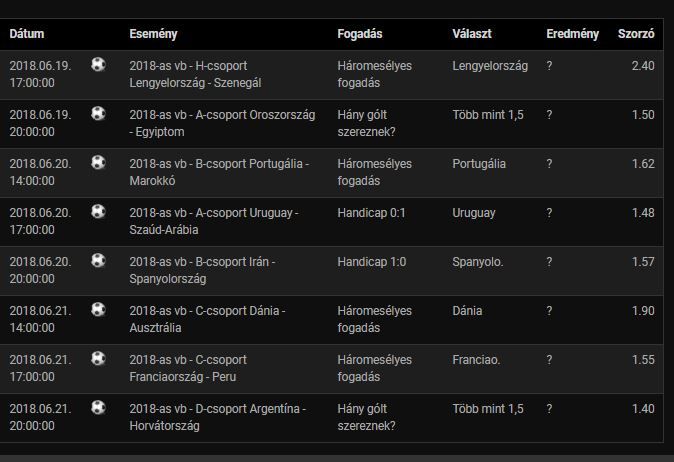Click soccer ball icon for Uruguay - Szaúd-Arábia
Image resolution: width=674 pixels, height=462 pixels.
pyautogui.click(x=98, y=211)
